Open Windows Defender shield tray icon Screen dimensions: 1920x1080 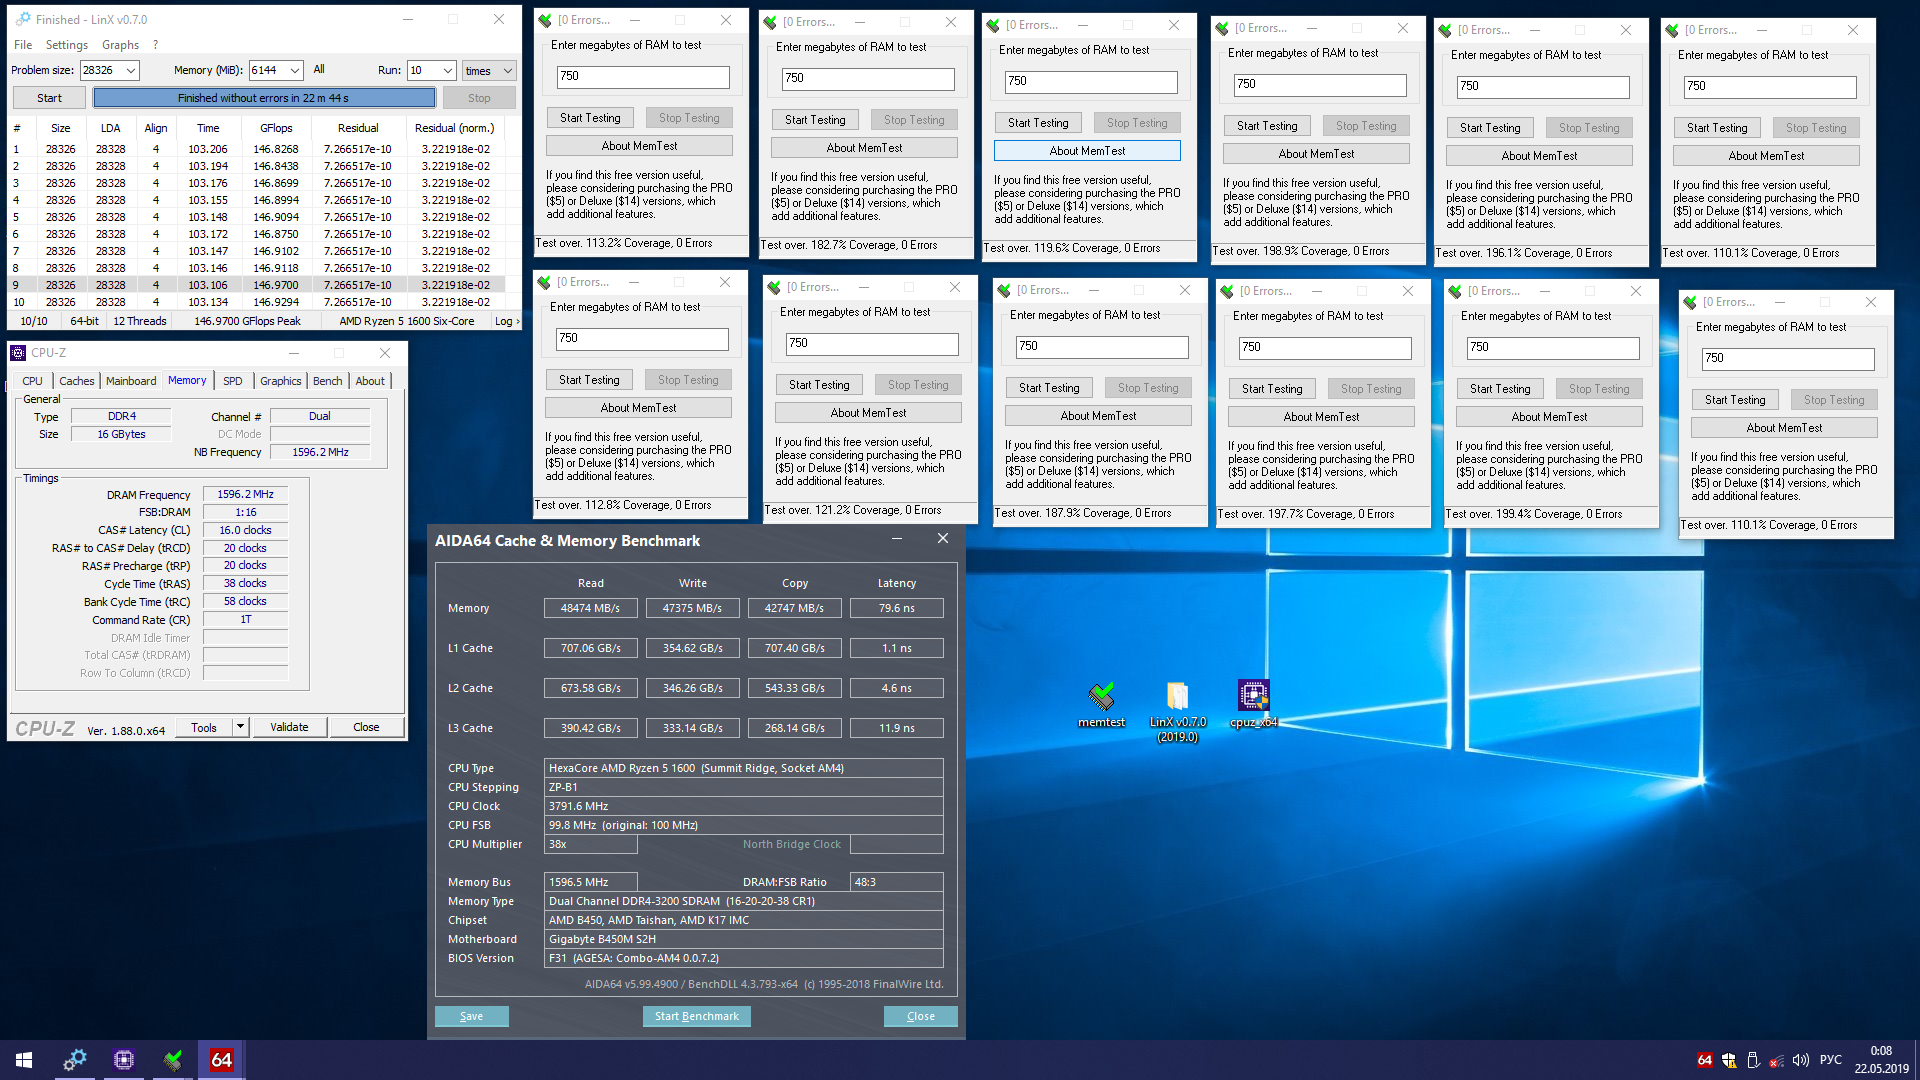pos(1728,1060)
